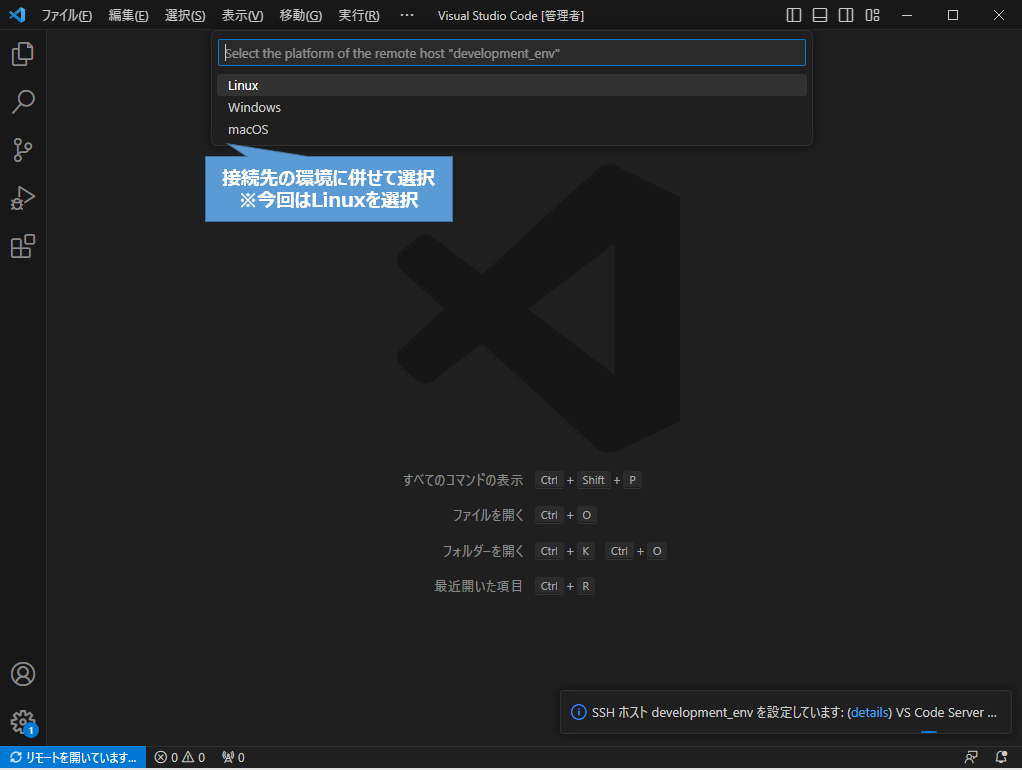Click the details link in the SSH notification
The image size is (1022, 770).
[869, 712]
